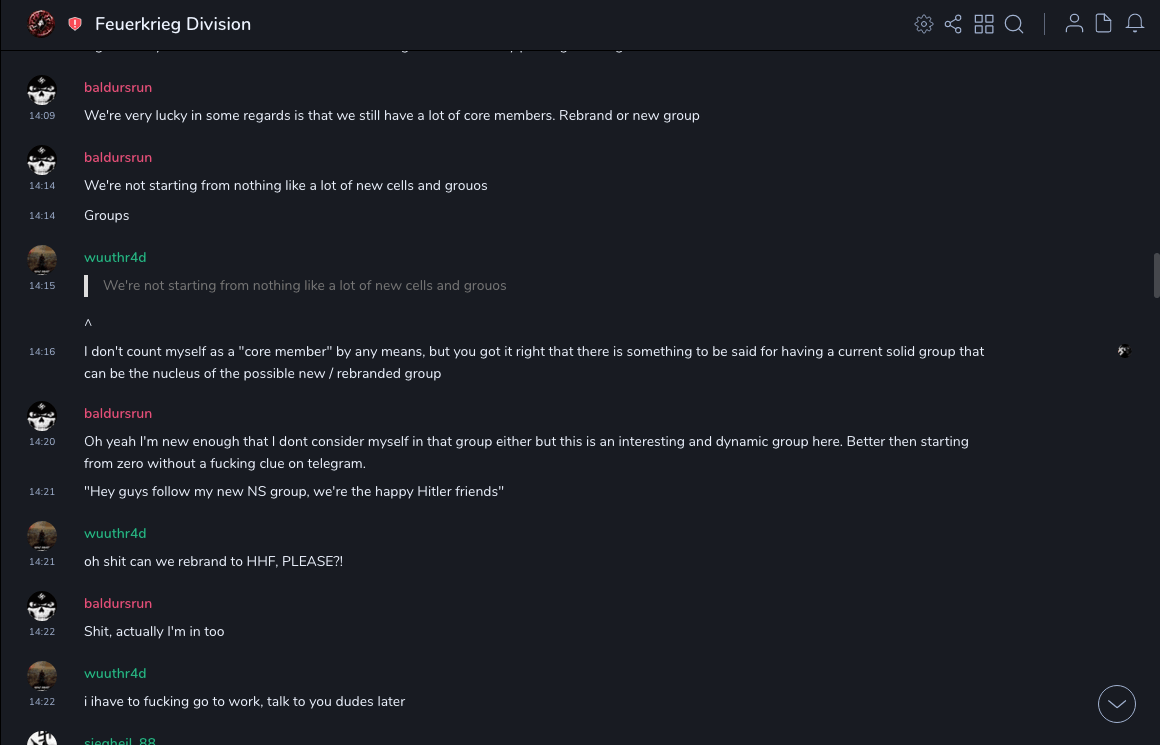Image resolution: width=1160 pixels, height=745 pixels.
Task: Open the shared files document icon
Action: [x=1104, y=24]
